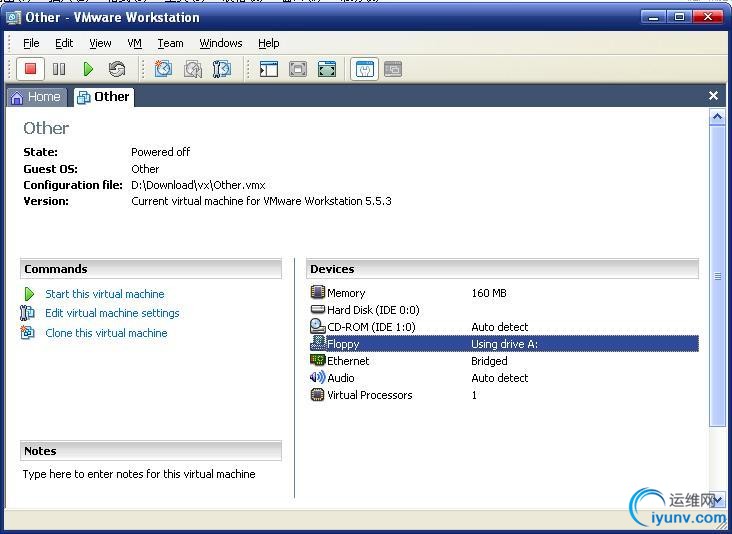Viewport: 732px width, 534px height.
Task: Click the Reset virtual machine toolbar icon
Action: (x=117, y=70)
